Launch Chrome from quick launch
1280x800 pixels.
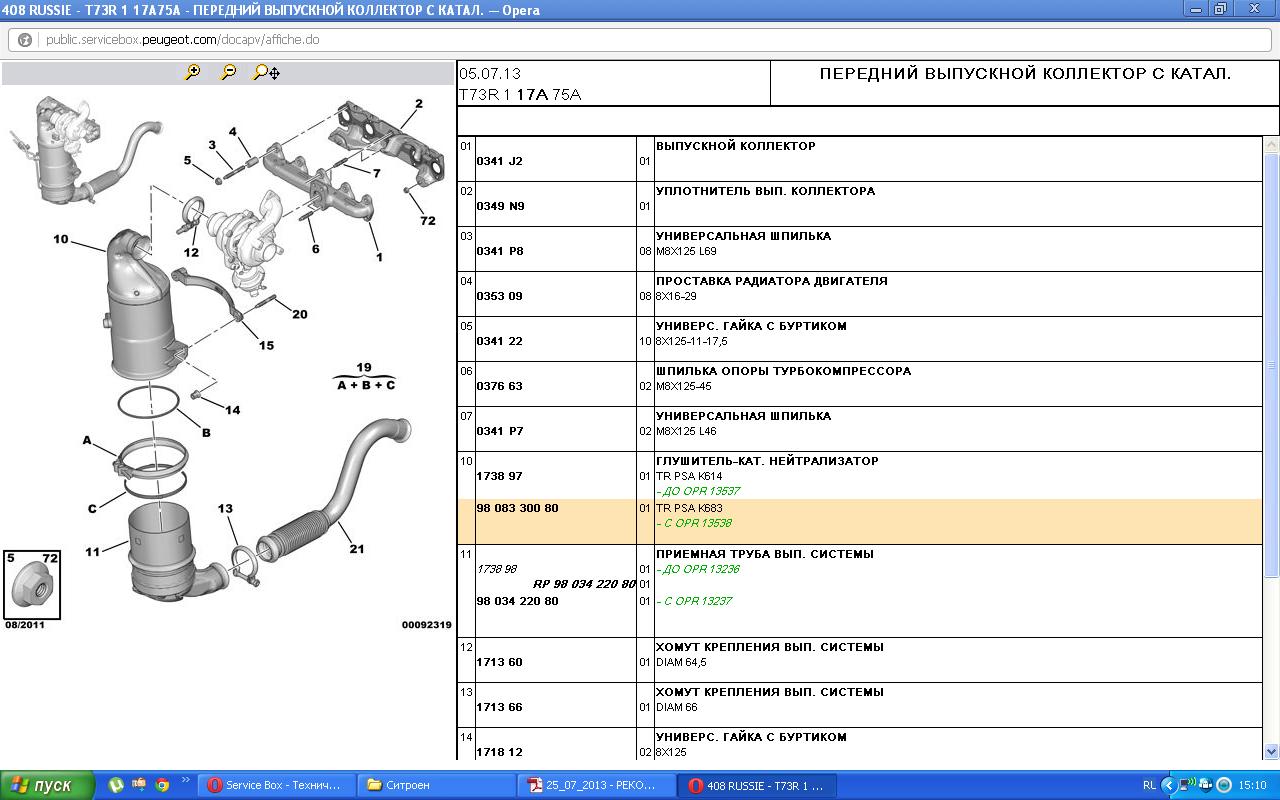(162, 785)
